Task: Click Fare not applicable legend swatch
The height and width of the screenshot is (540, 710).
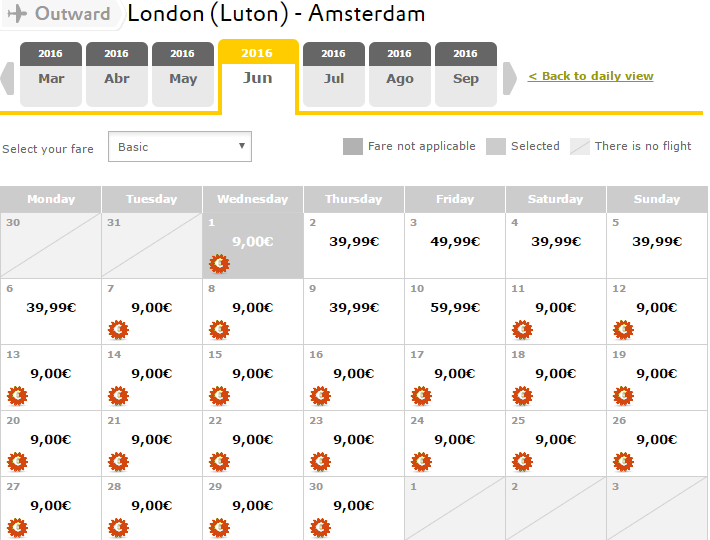Action: click(353, 147)
